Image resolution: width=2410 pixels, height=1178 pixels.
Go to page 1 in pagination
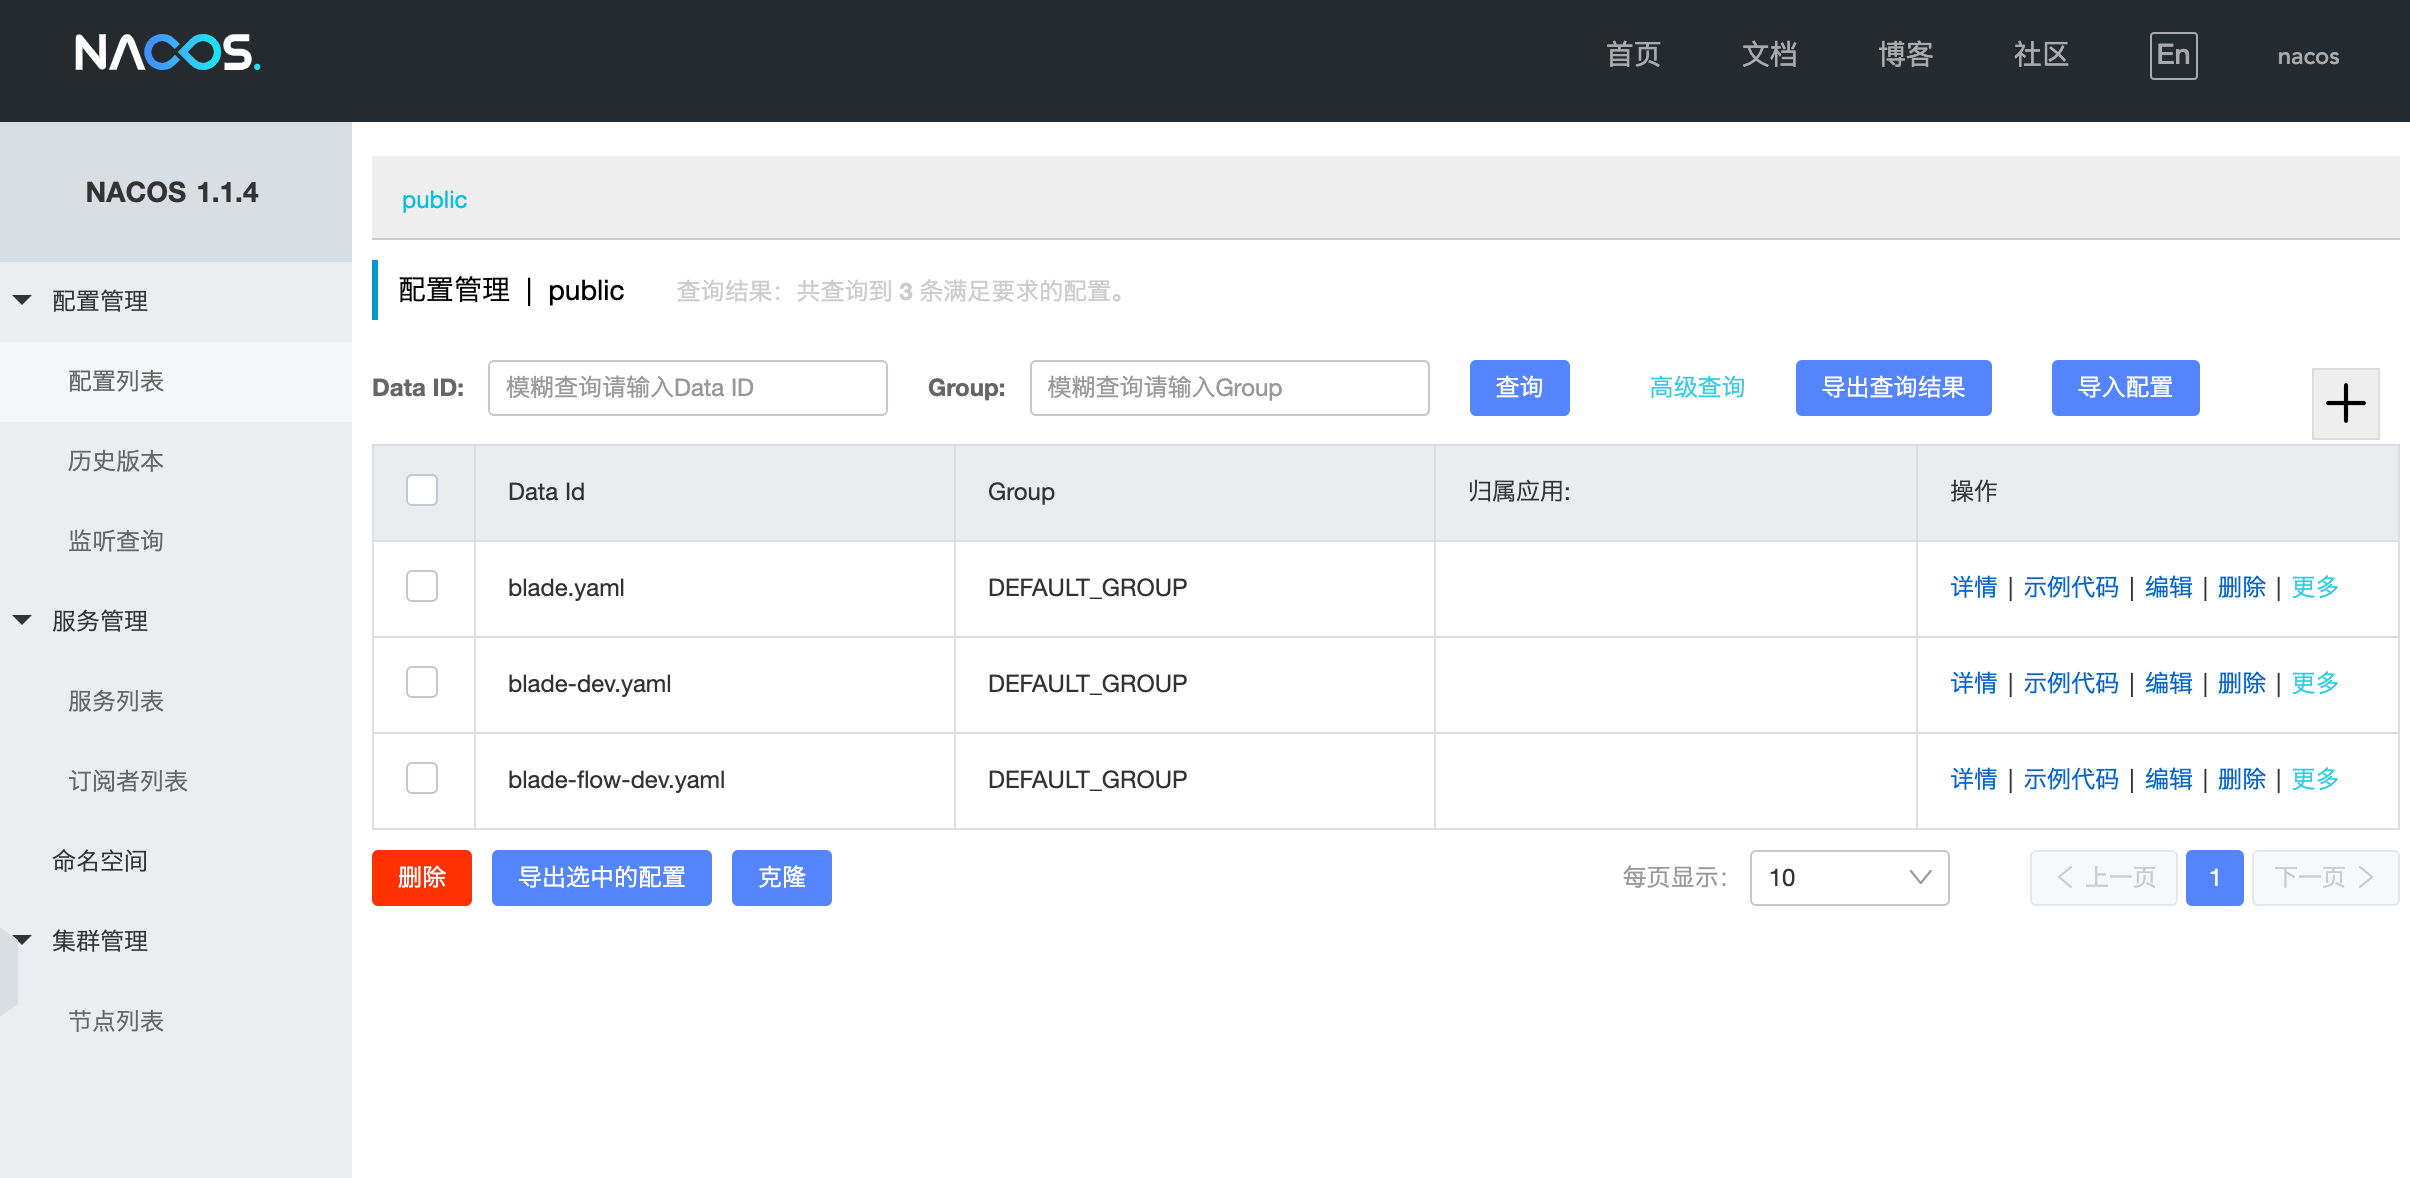[2215, 878]
